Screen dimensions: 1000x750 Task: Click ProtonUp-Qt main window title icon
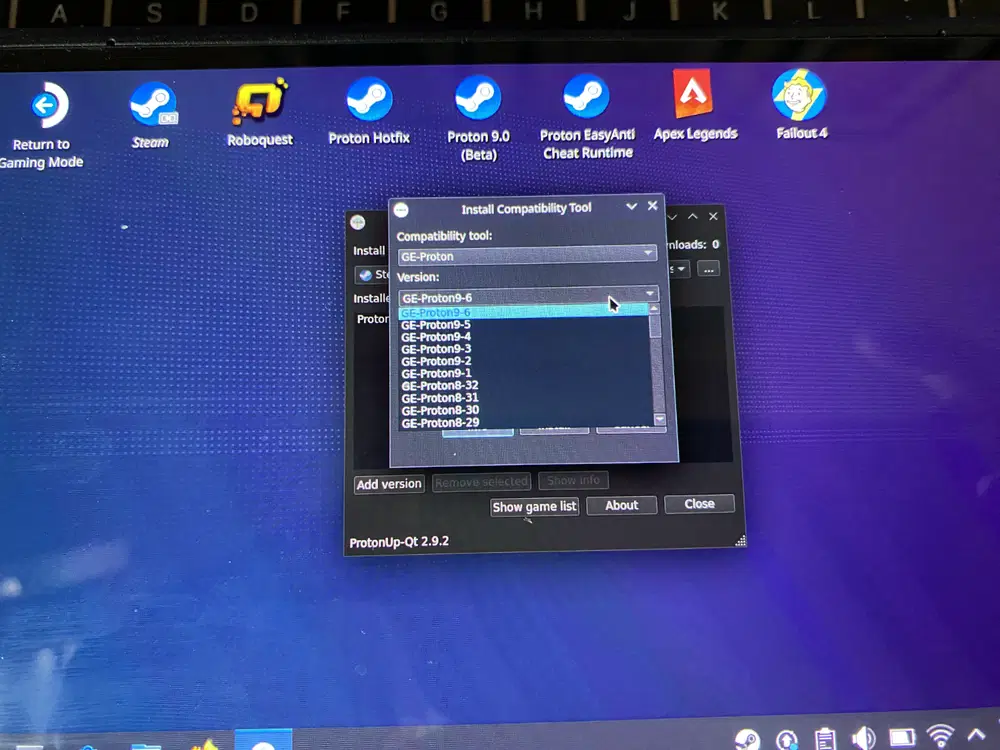[x=358, y=222]
